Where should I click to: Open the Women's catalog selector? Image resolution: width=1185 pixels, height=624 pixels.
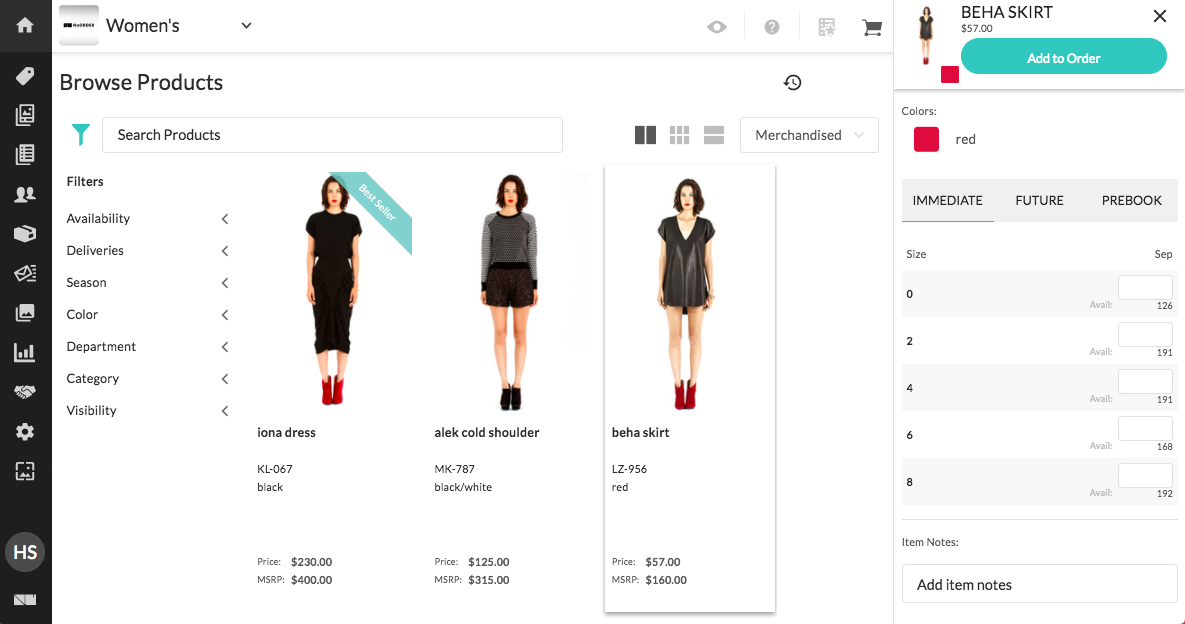coord(178,26)
